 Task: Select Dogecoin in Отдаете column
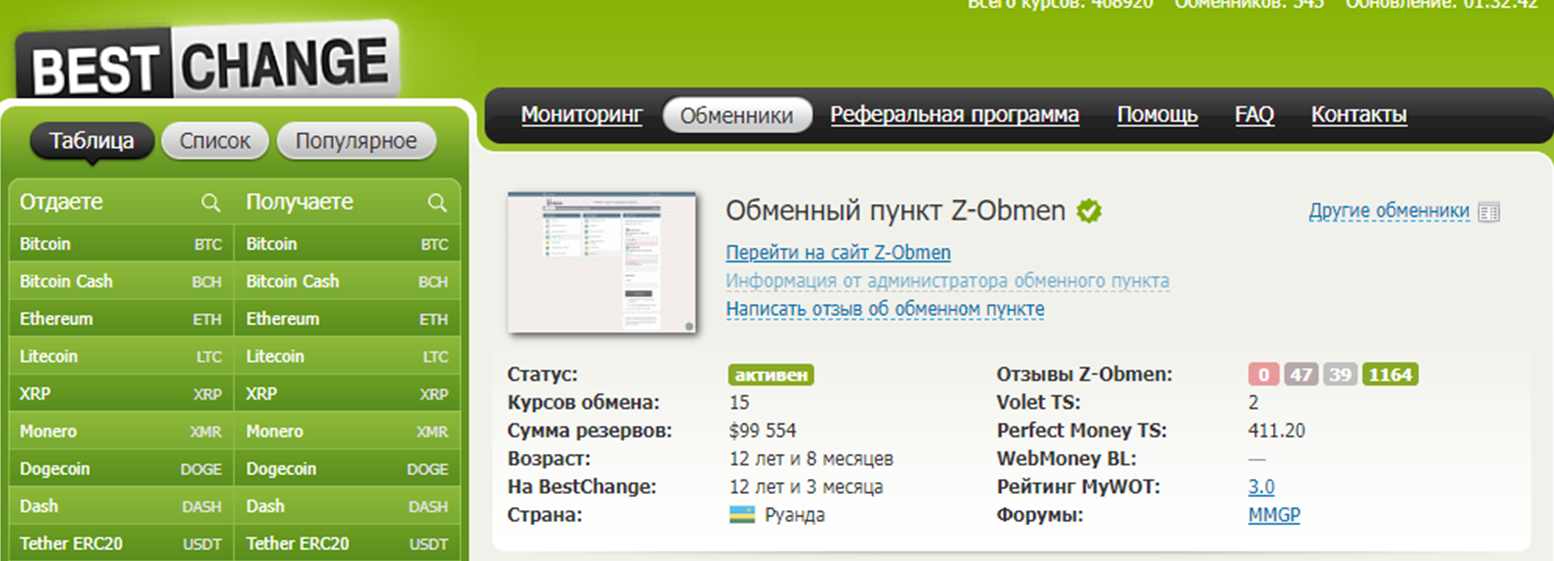121,469
